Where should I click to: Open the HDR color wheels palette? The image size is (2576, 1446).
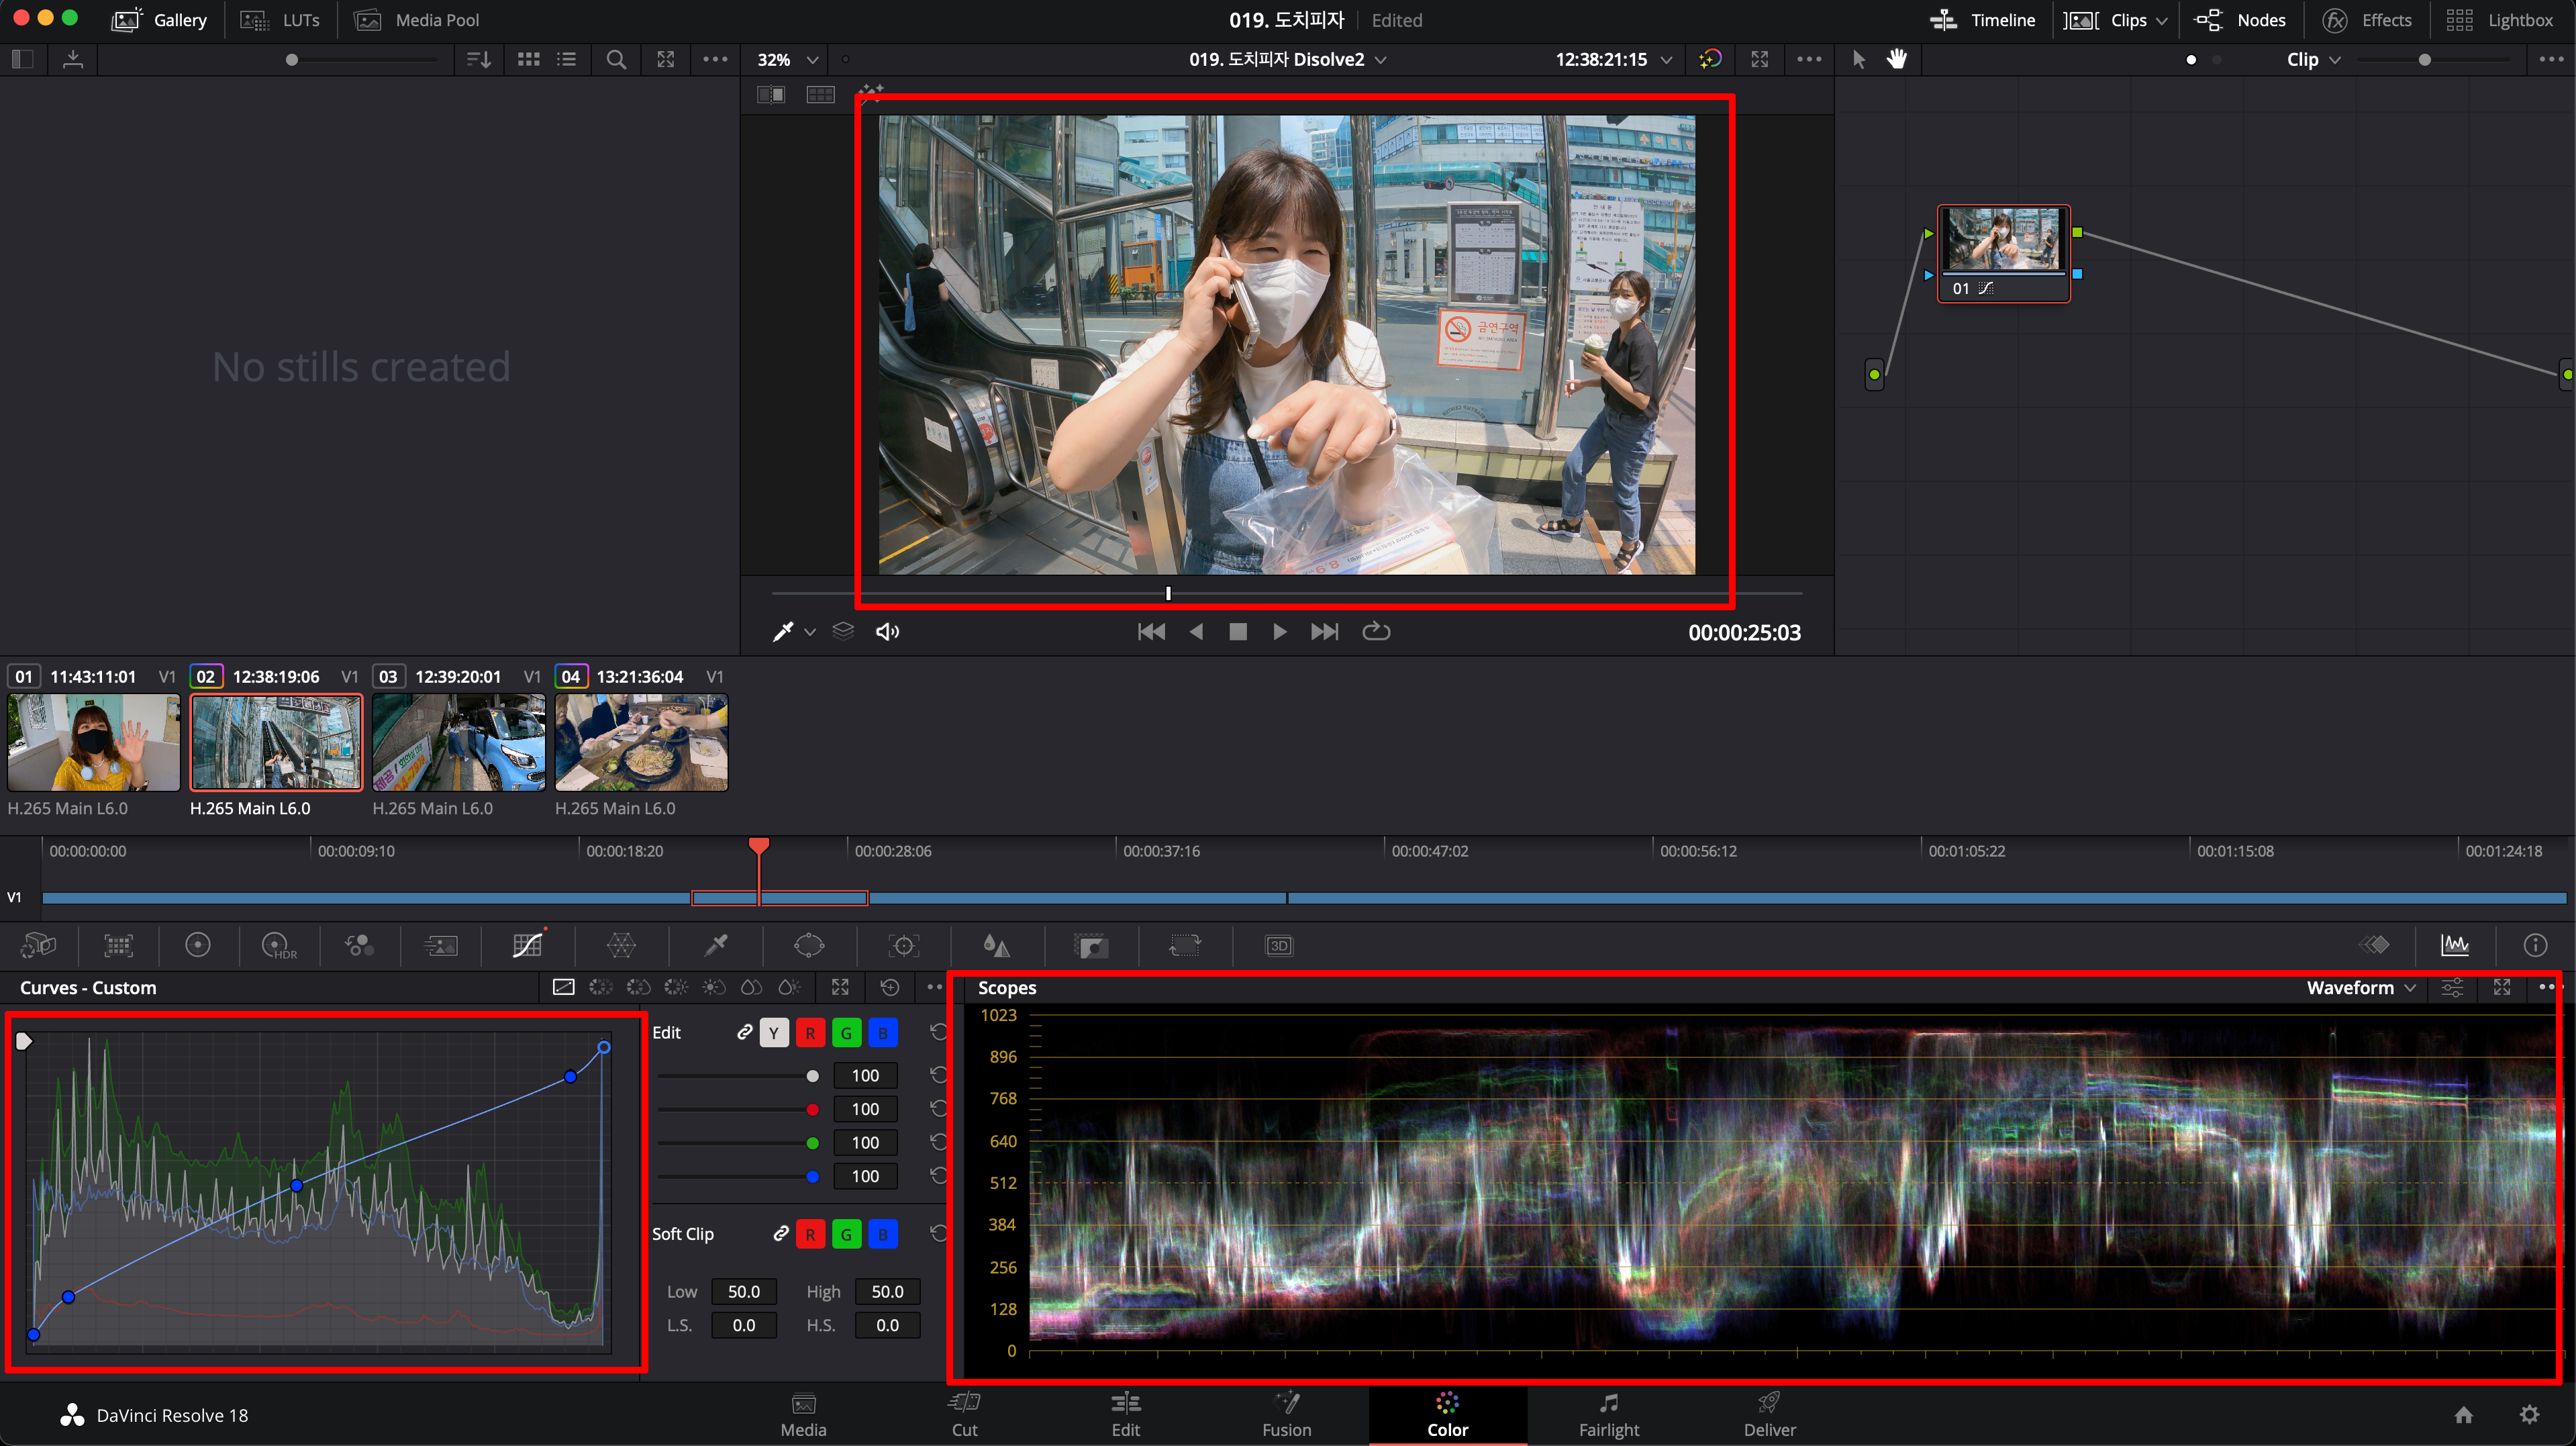pyautogui.click(x=278, y=945)
